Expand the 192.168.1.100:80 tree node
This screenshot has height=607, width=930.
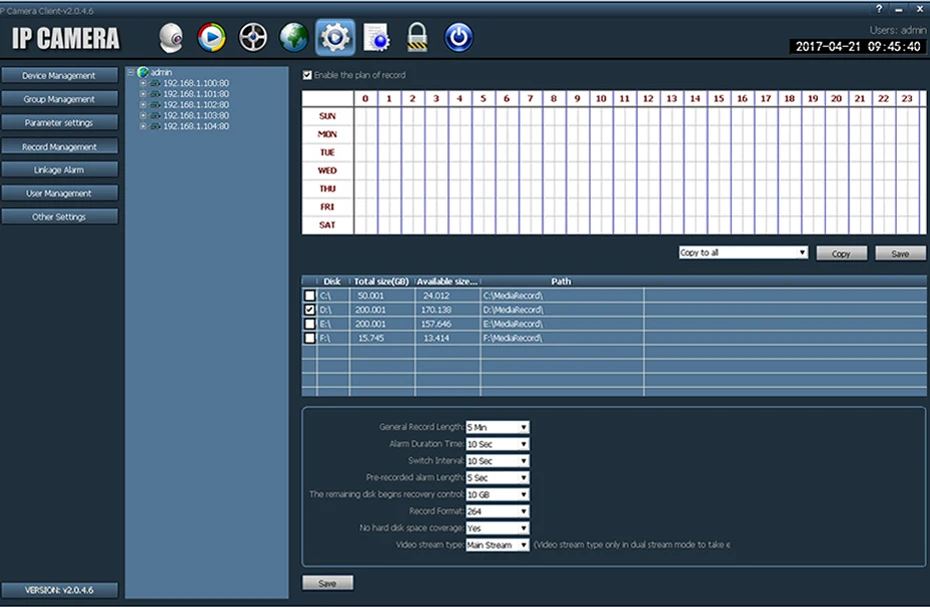point(143,83)
